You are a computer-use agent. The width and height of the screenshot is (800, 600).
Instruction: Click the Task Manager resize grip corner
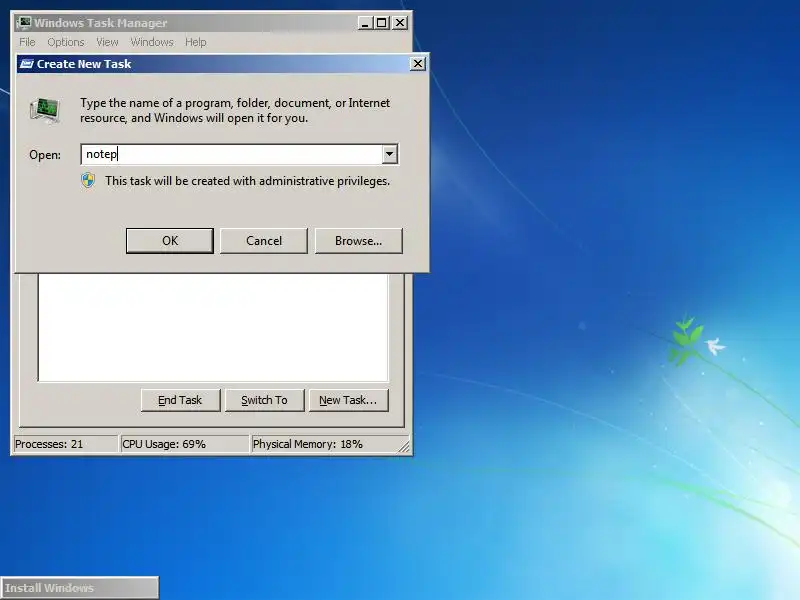[404, 447]
